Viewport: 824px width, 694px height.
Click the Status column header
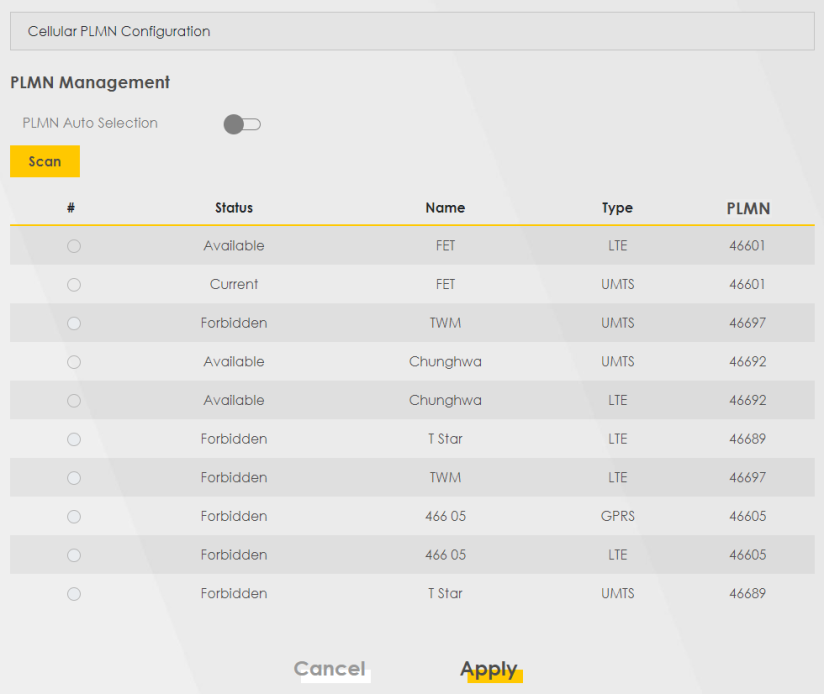tap(234, 208)
